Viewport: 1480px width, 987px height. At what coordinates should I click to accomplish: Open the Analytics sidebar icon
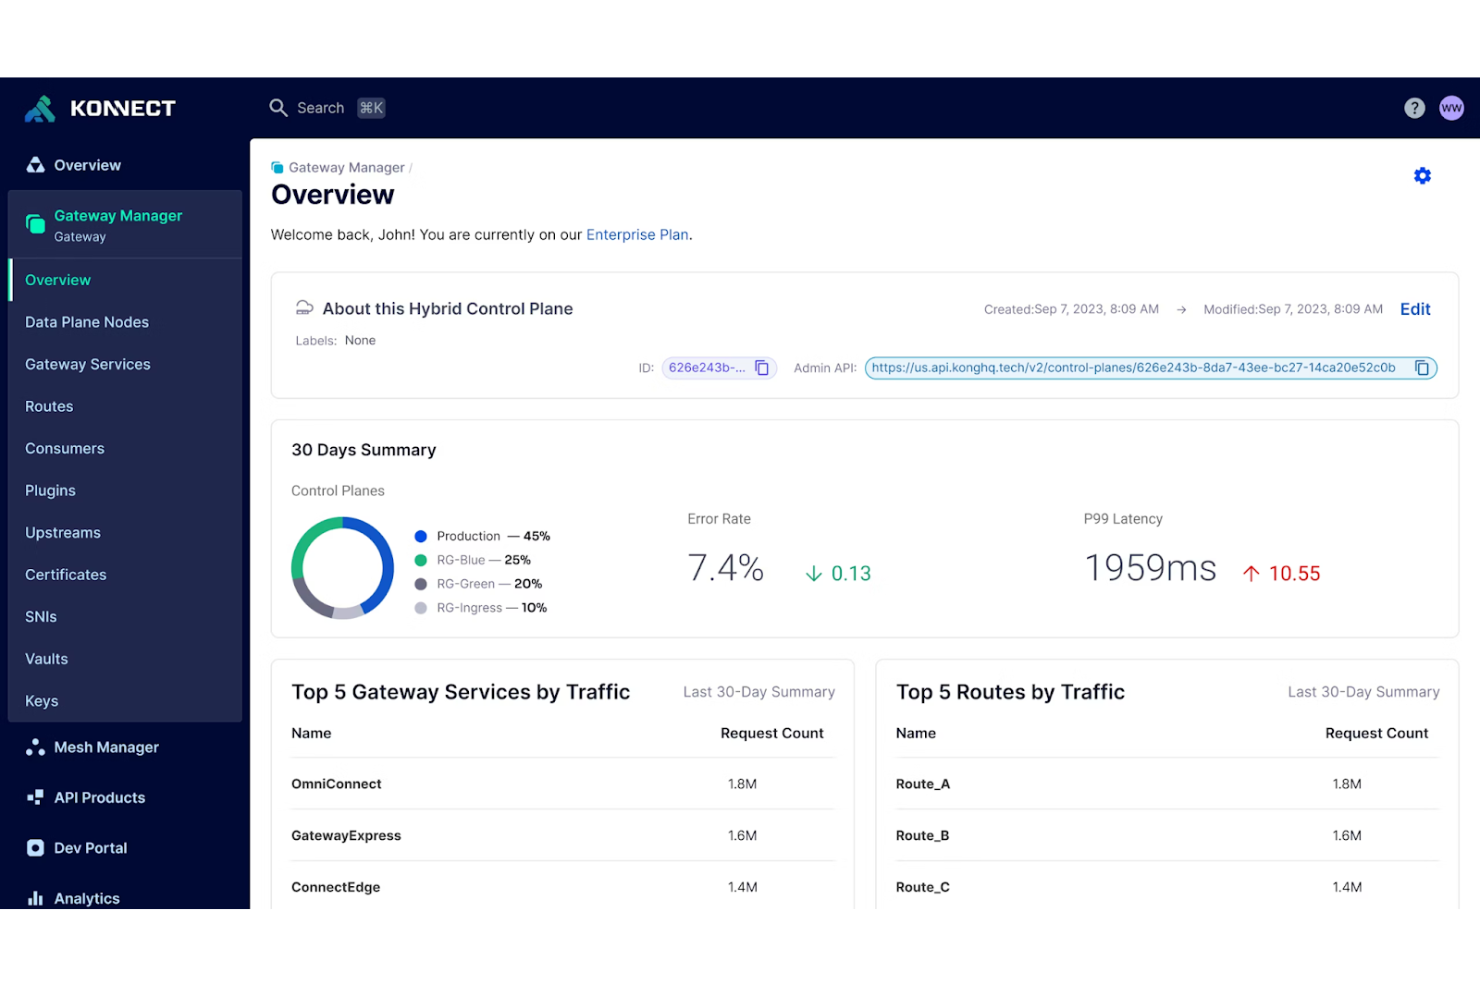click(33, 898)
